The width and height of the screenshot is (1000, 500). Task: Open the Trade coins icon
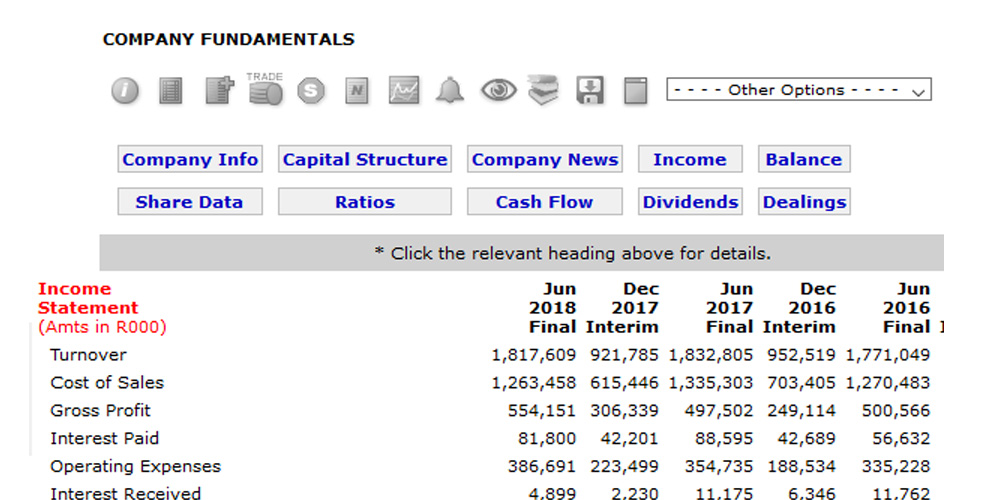click(265, 91)
